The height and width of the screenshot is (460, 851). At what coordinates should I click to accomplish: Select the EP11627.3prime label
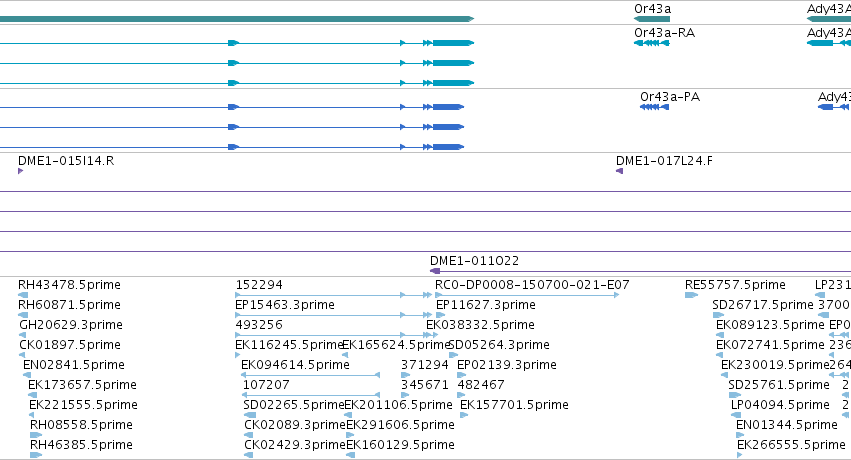[x=486, y=305]
